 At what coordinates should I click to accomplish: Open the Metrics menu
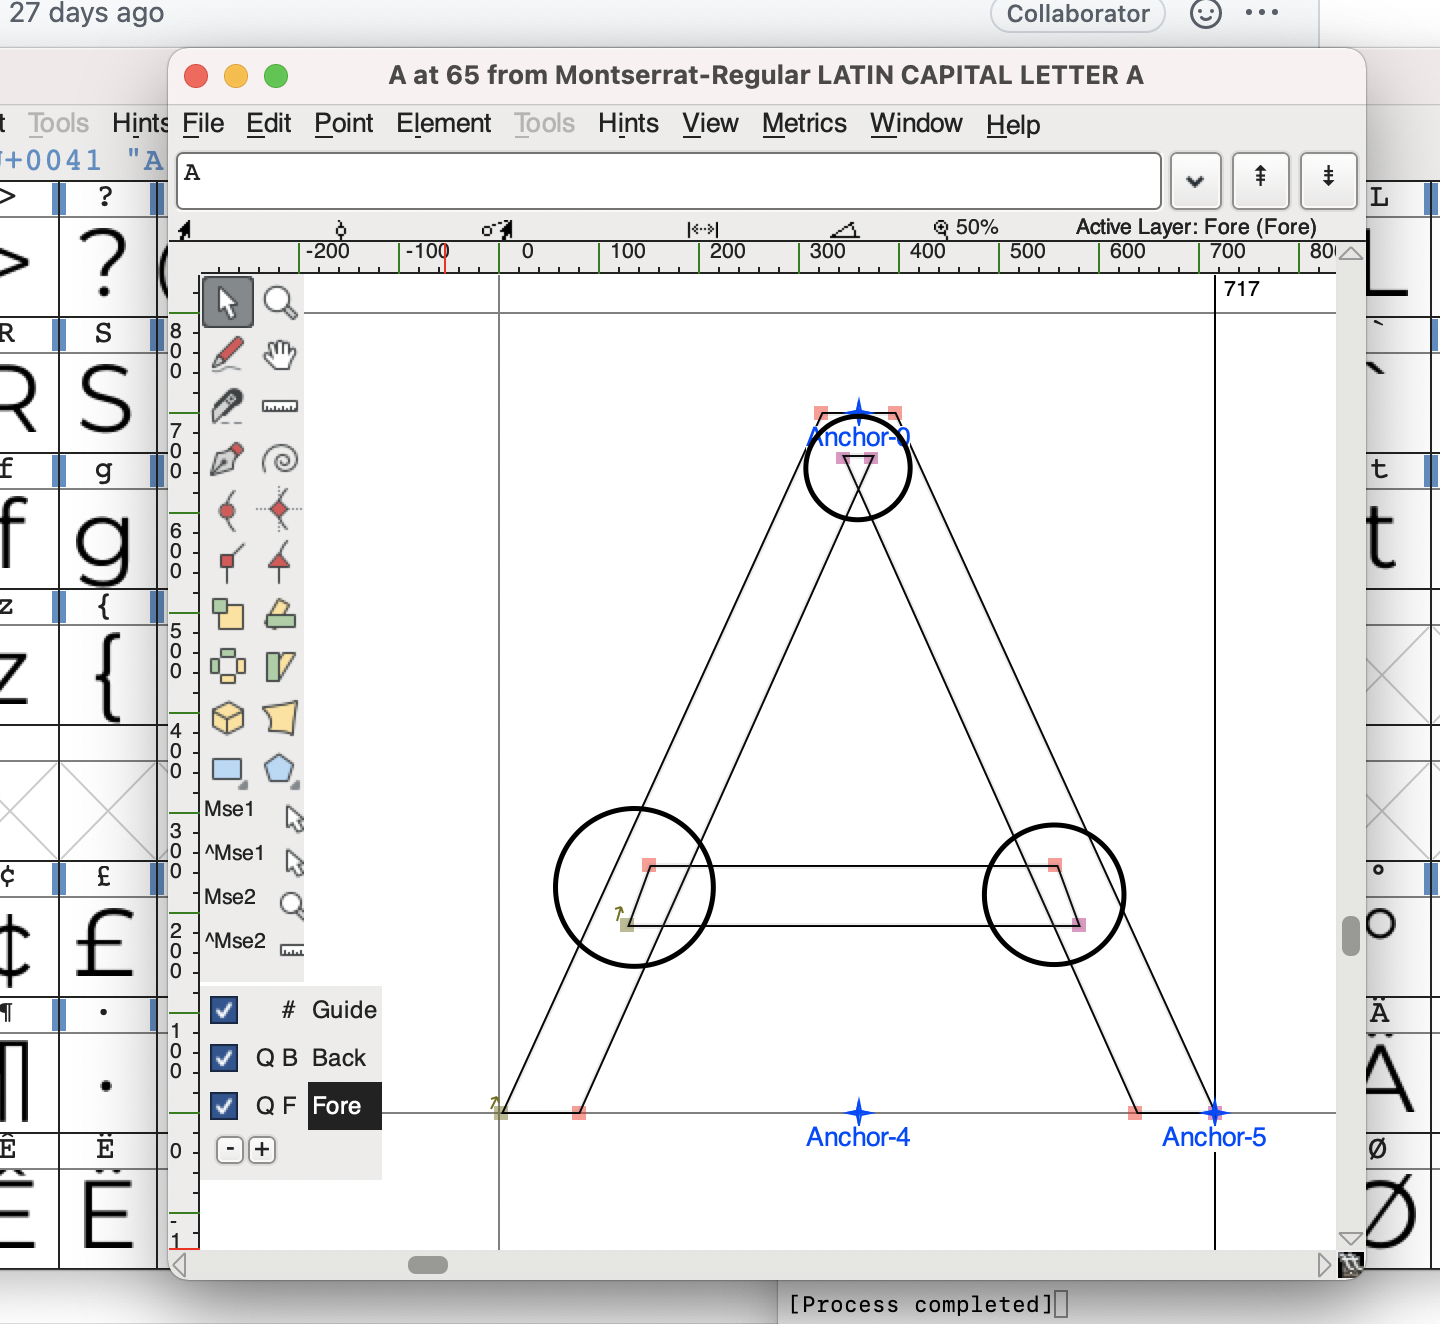804,124
